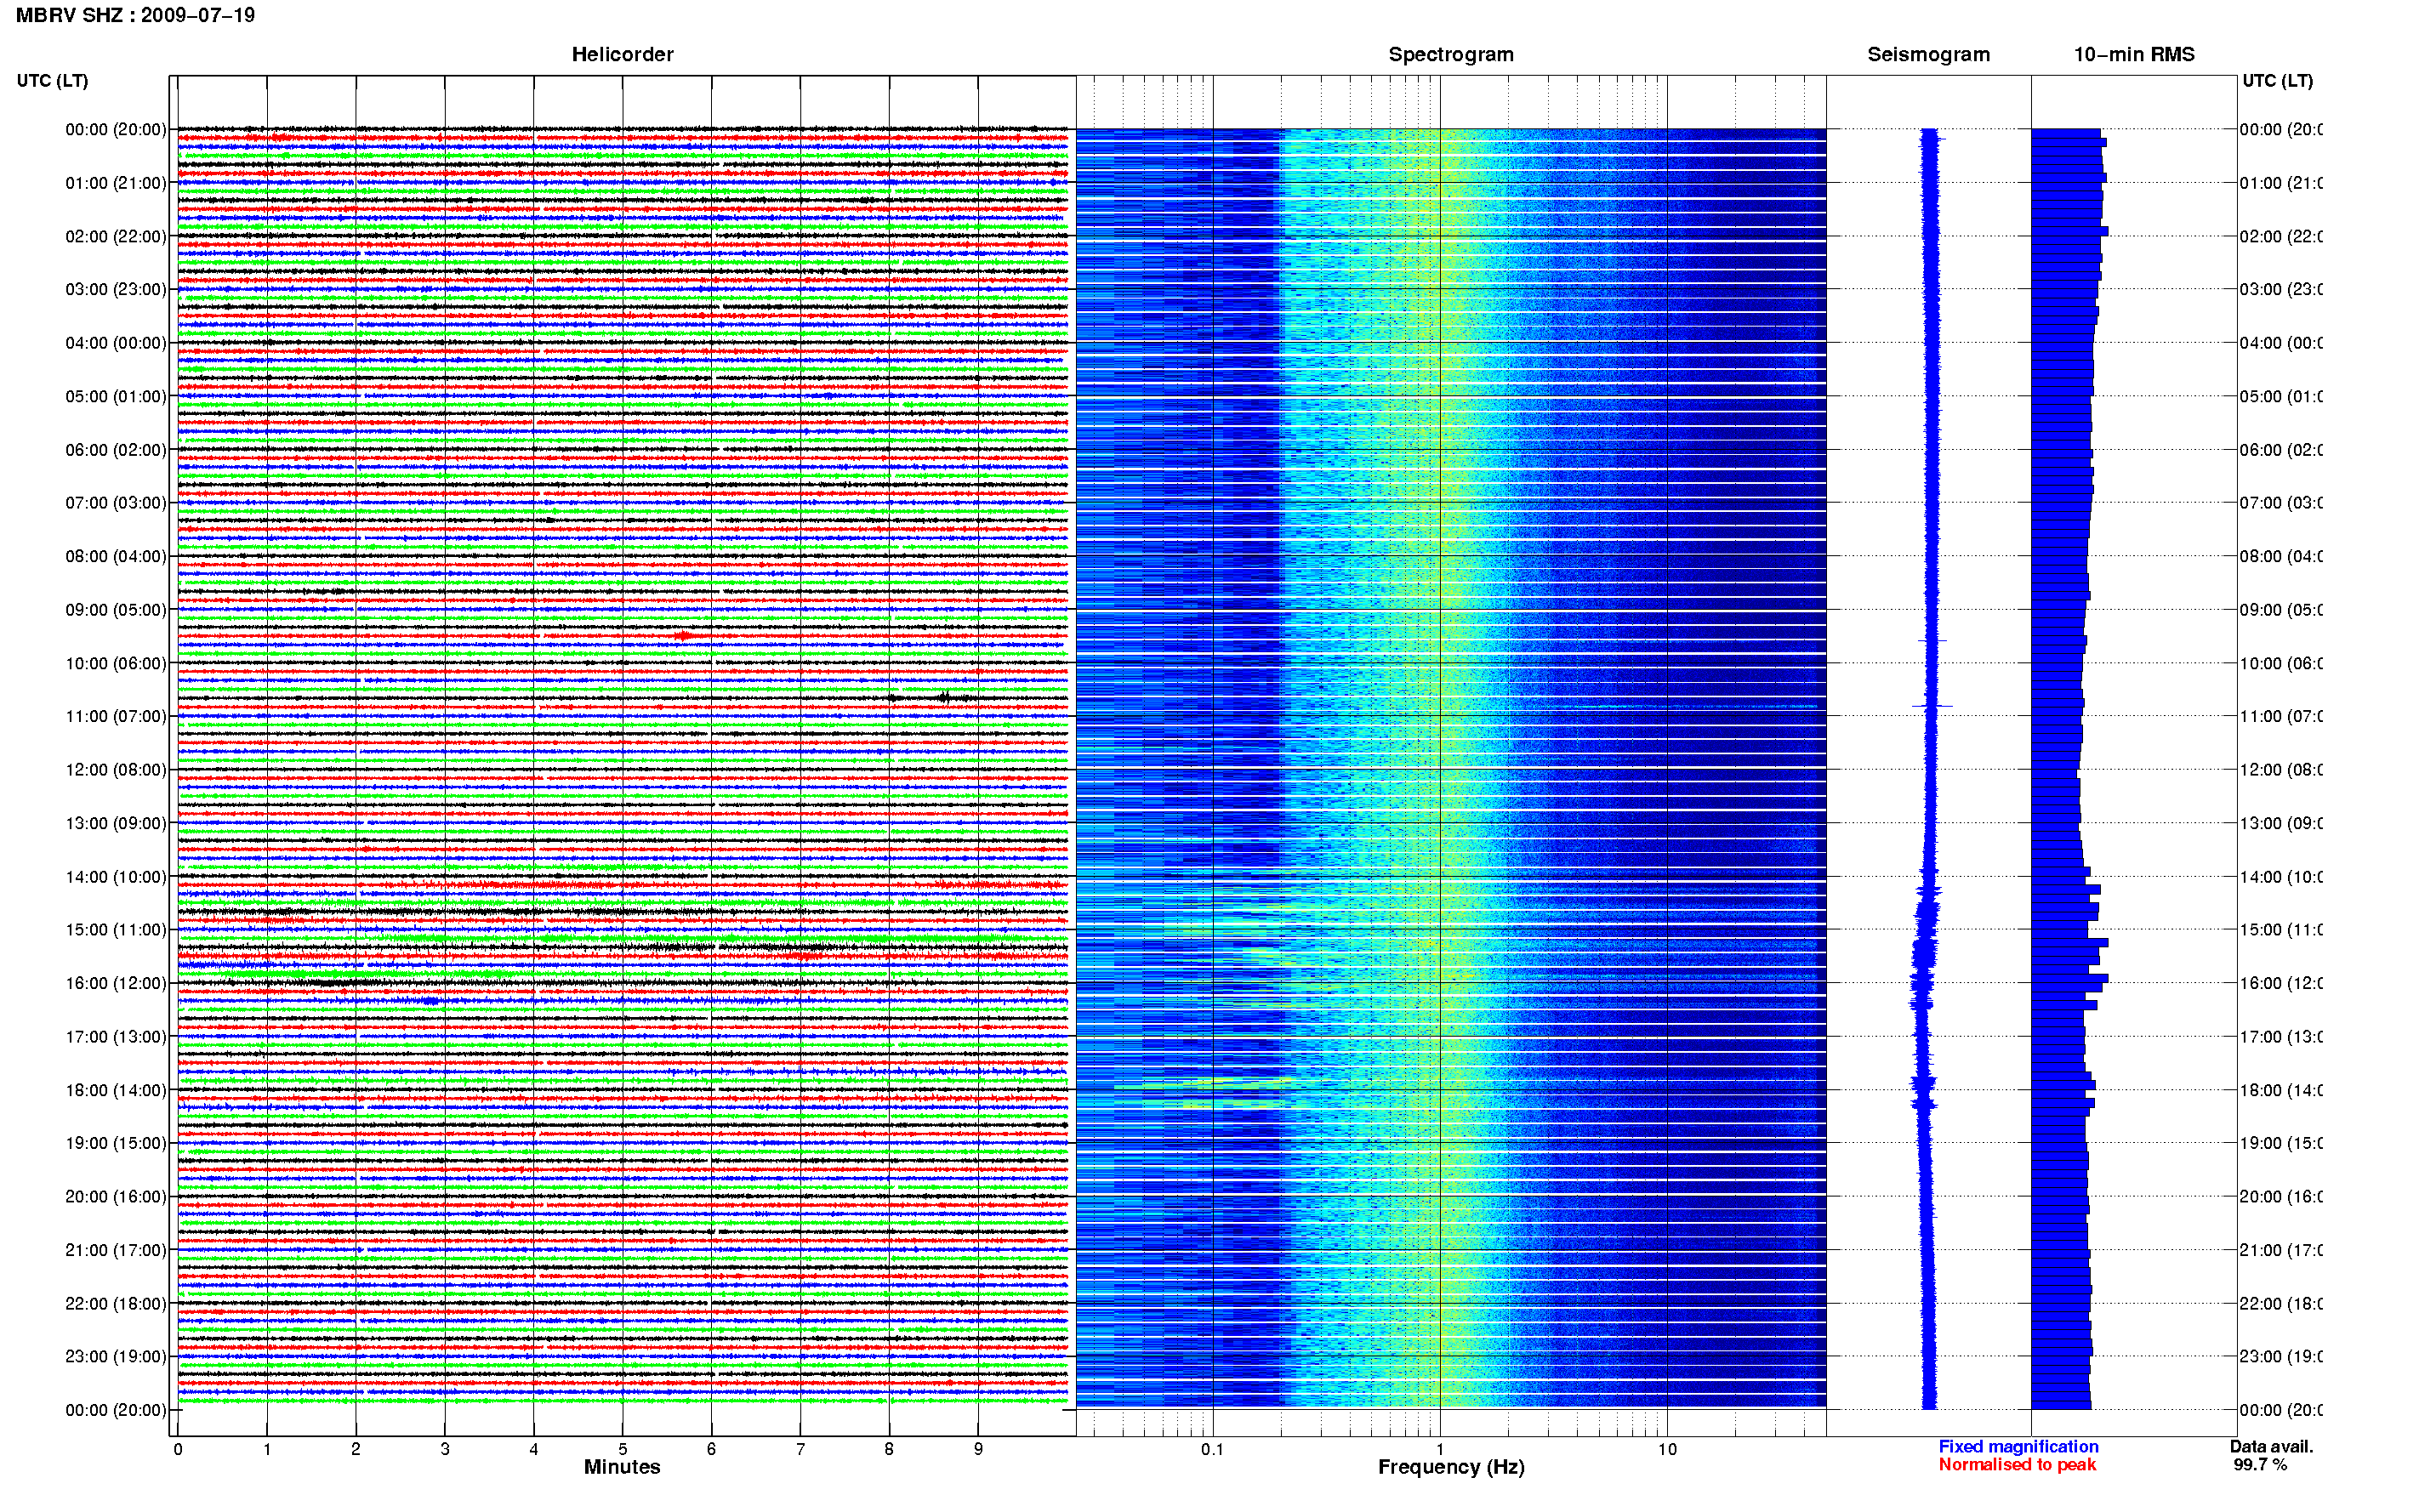Click the left 02:00 (22:00) time label
This screenshot has height=1512, width=2419.
tap(116, 236)
